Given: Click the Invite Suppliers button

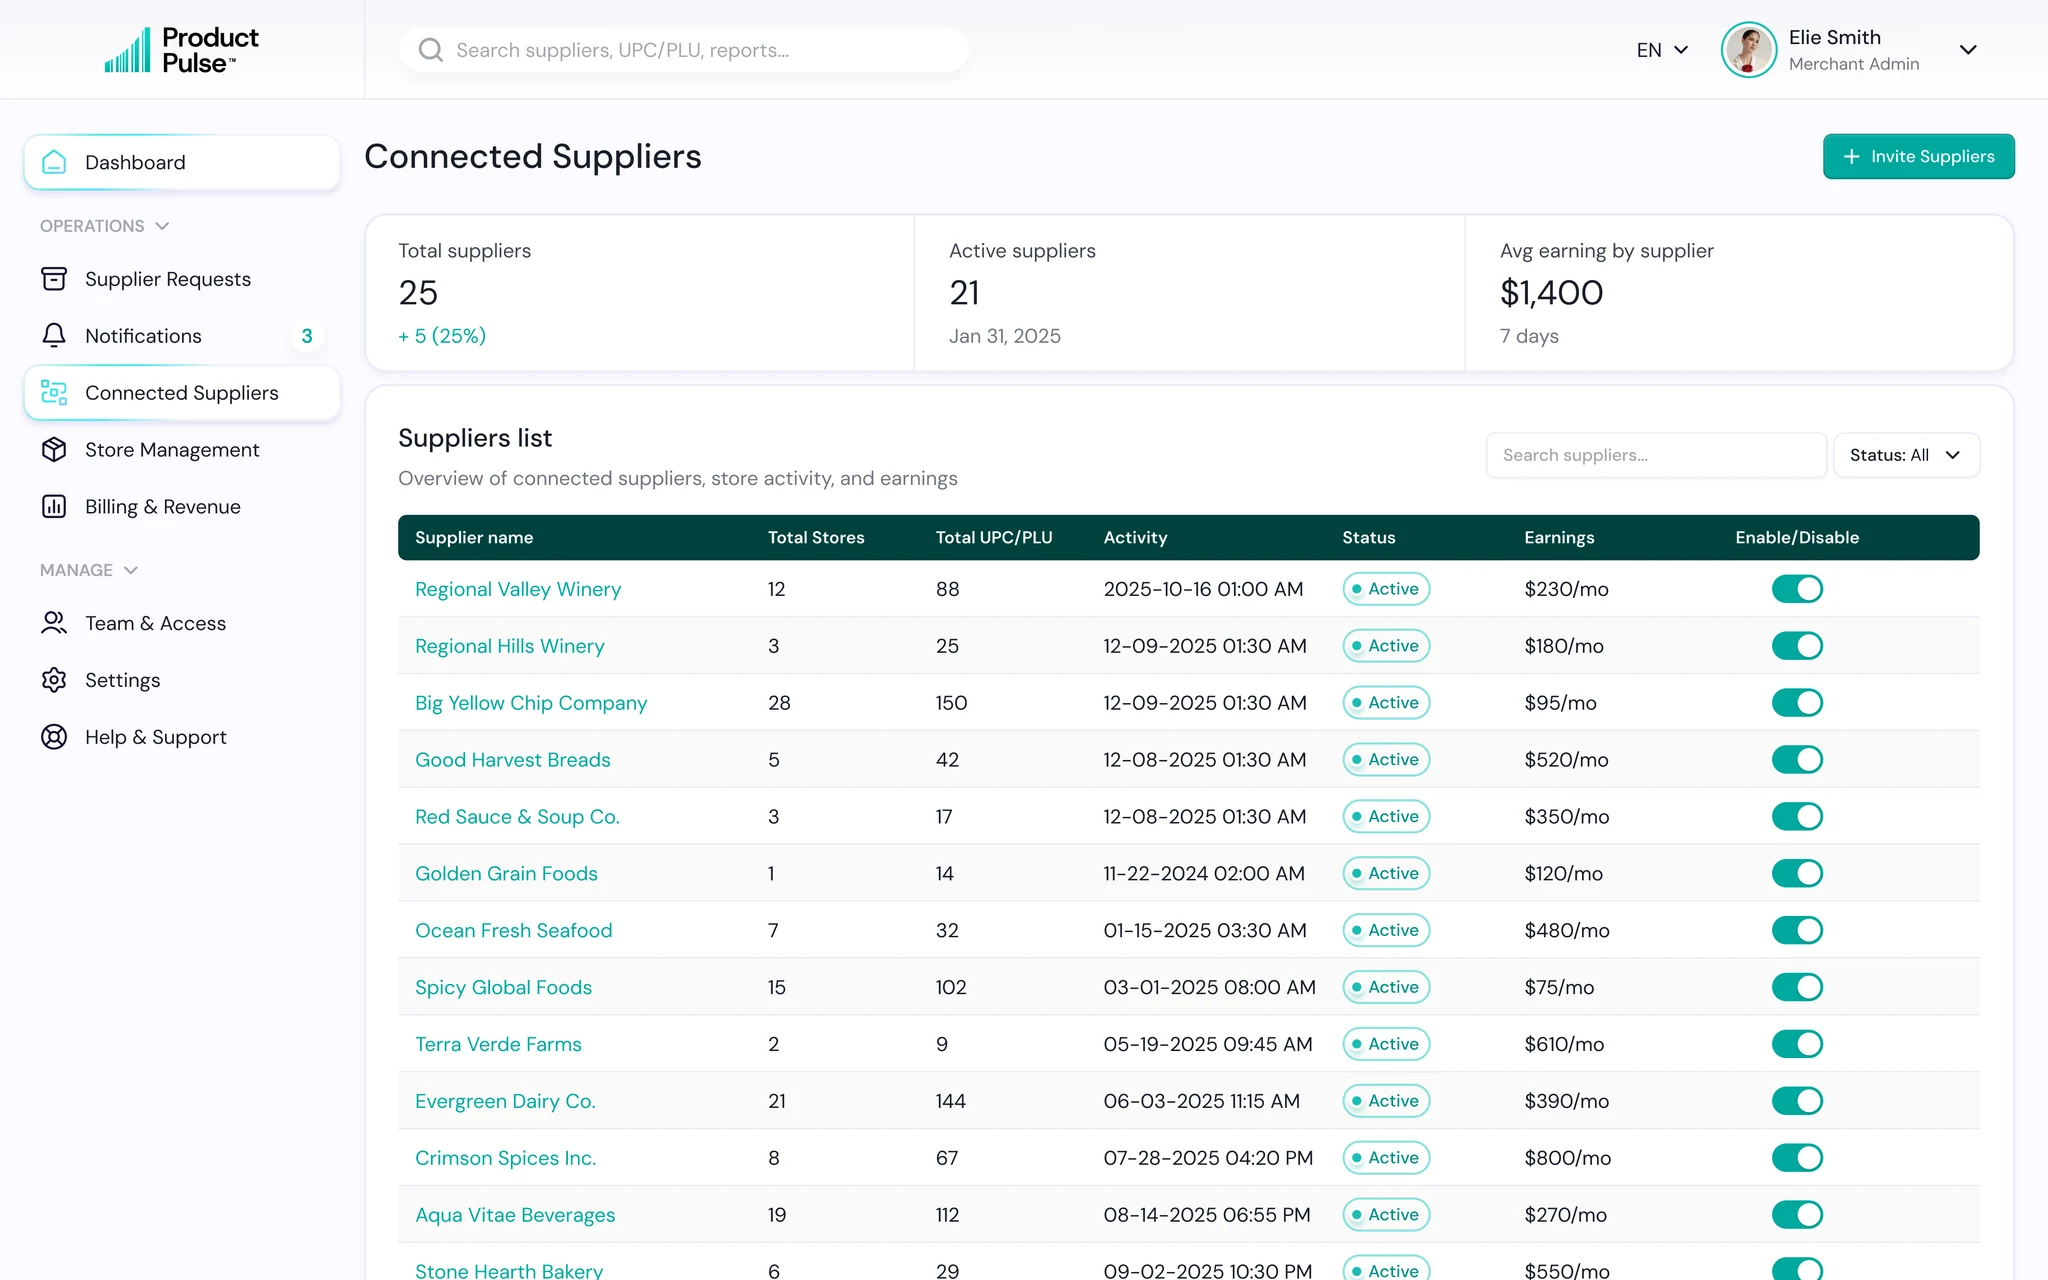Looking at the screenshot, I should [1918, 157].
